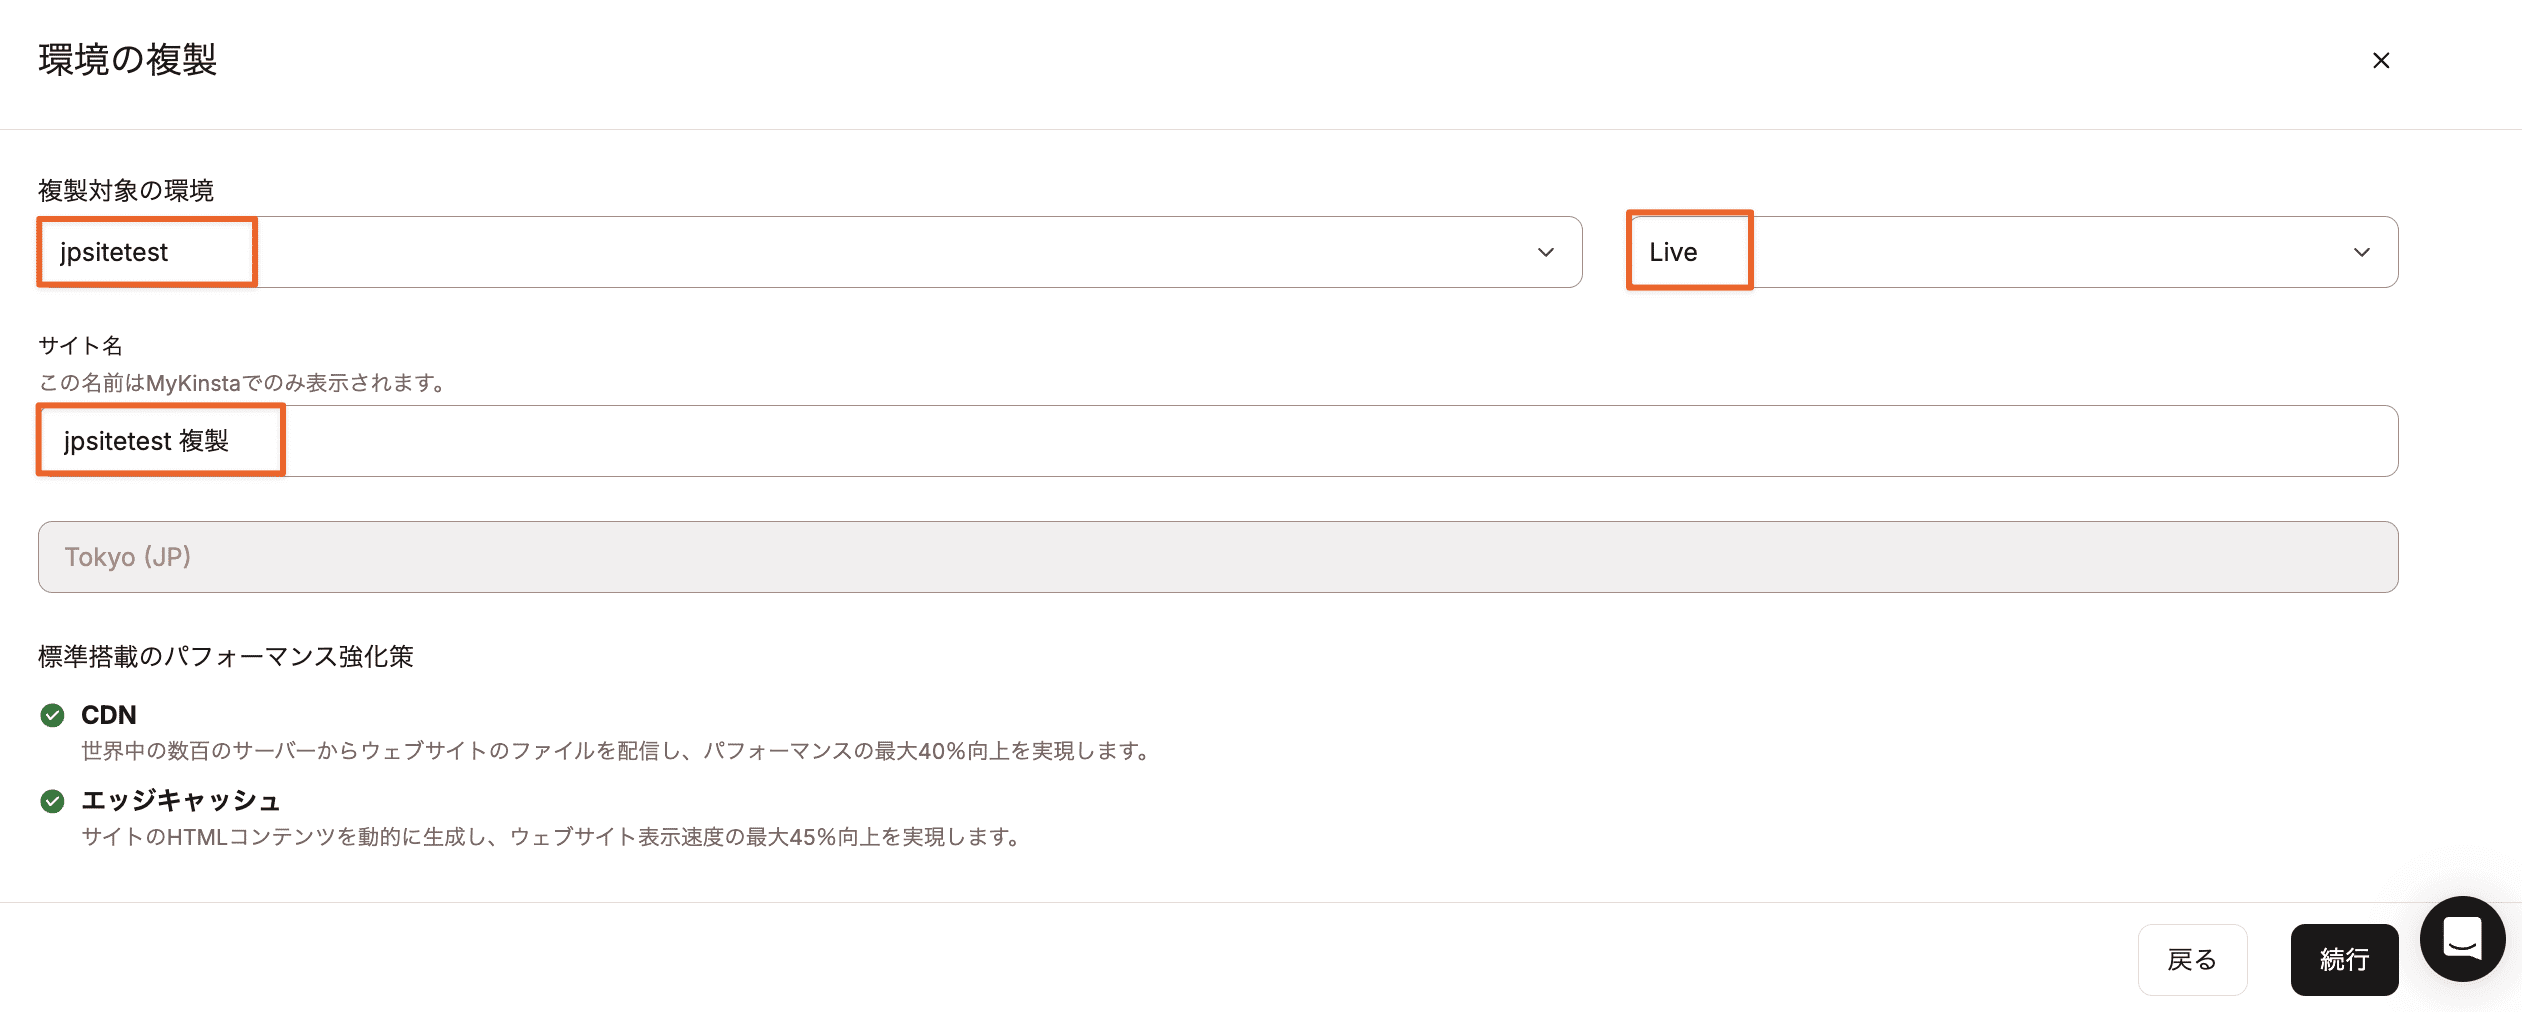
Task: Click the 複製対象の環境 section label
Action: pyautogui.click(x=126, y=190)
